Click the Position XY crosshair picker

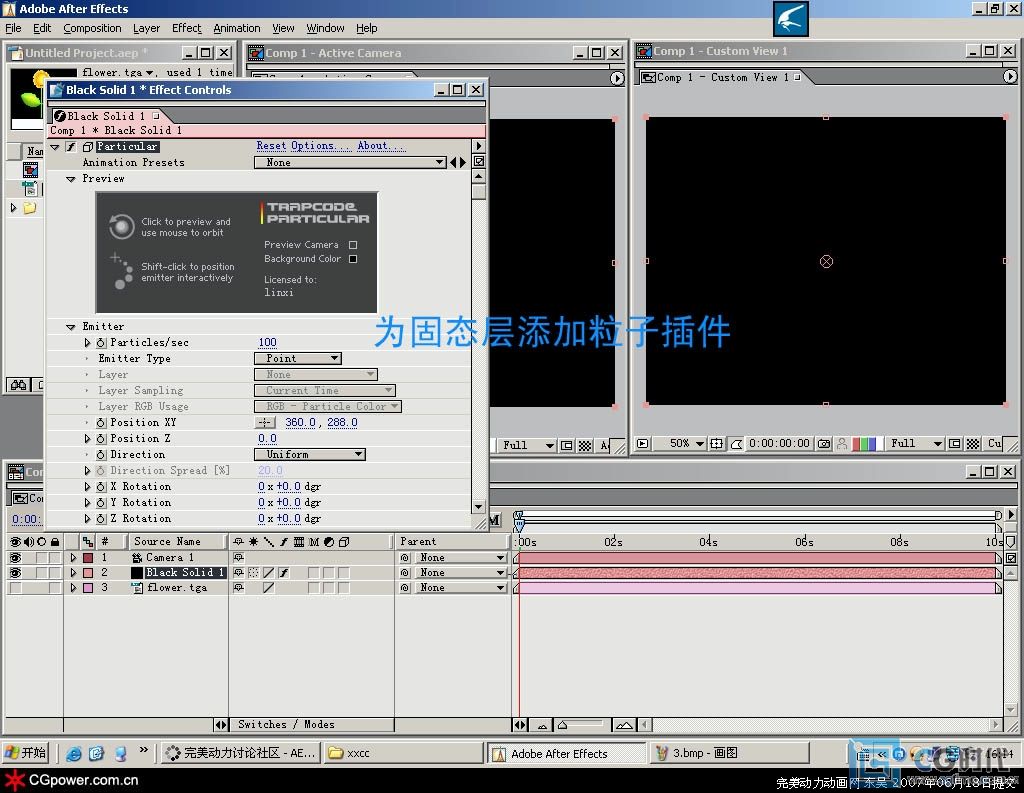(266, 423)
